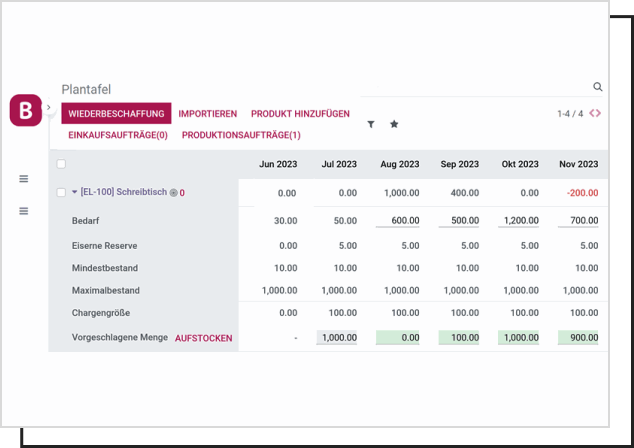Screen dimensions: 634x448
Task: Click the pink B app logo
Action: (x=25, y=110)
